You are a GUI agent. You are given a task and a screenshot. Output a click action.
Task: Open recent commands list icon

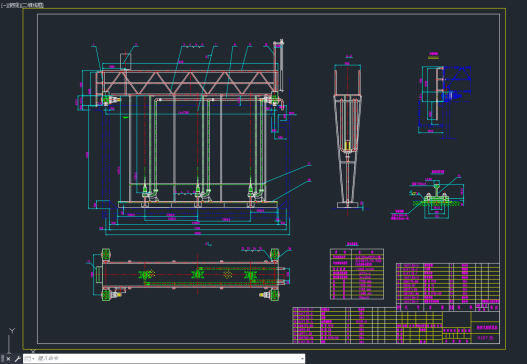[x=29, y=359]
